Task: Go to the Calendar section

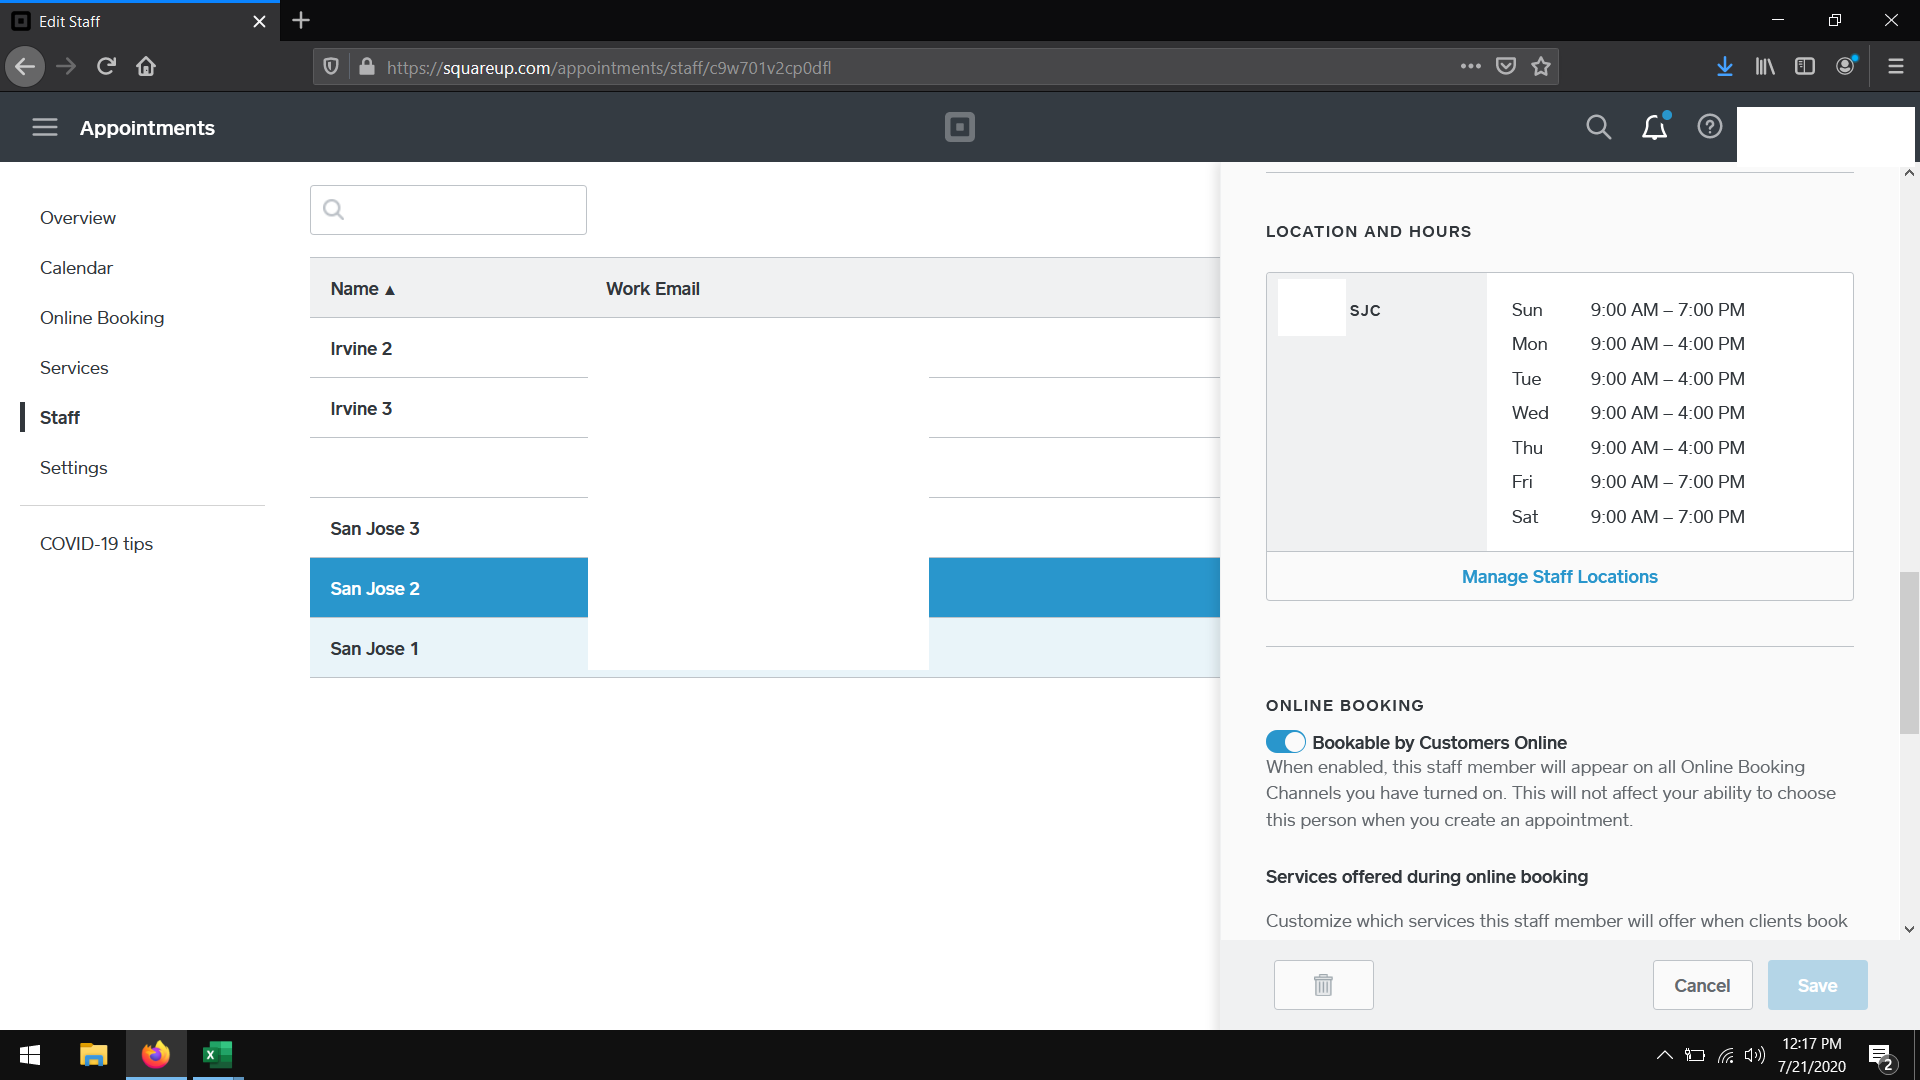Action: tap(76, 268)
